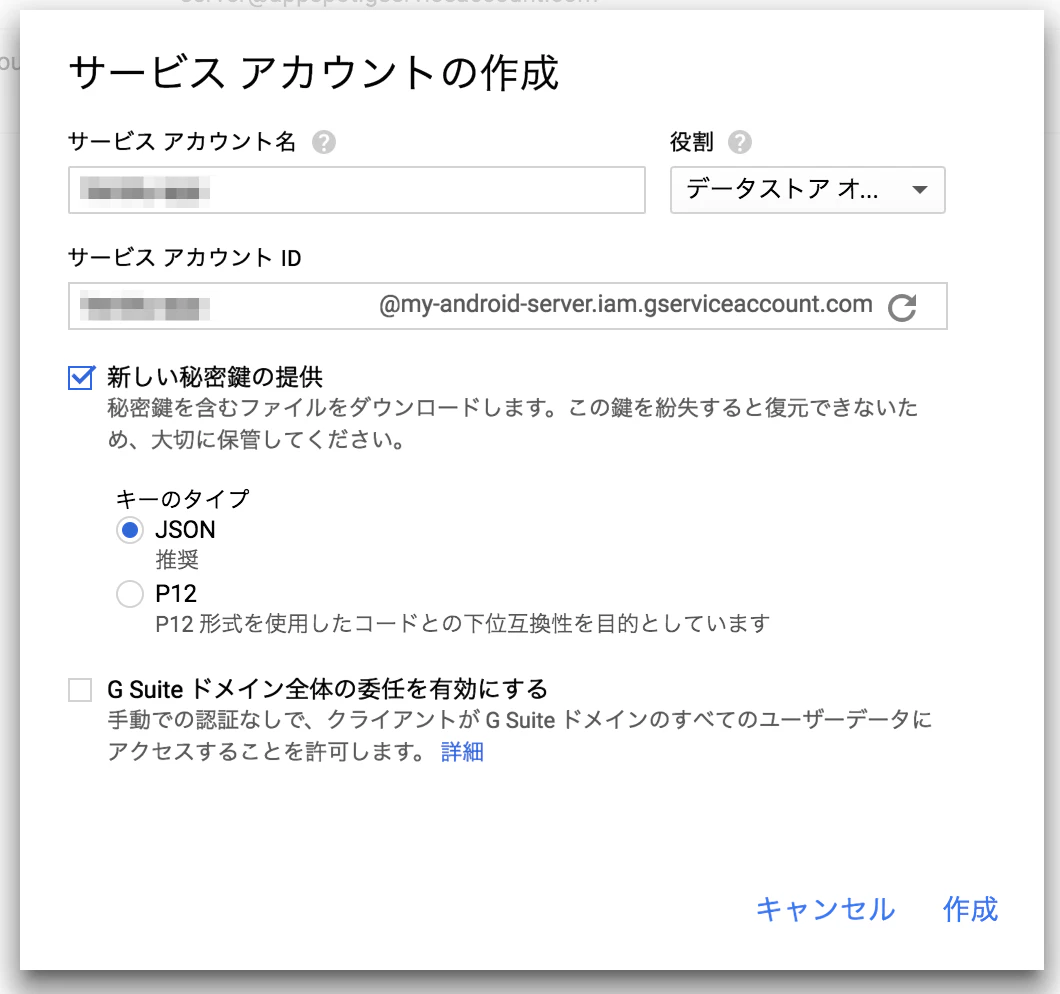
Task: Open help icon beside 役割 label
Action: point(740,142)
